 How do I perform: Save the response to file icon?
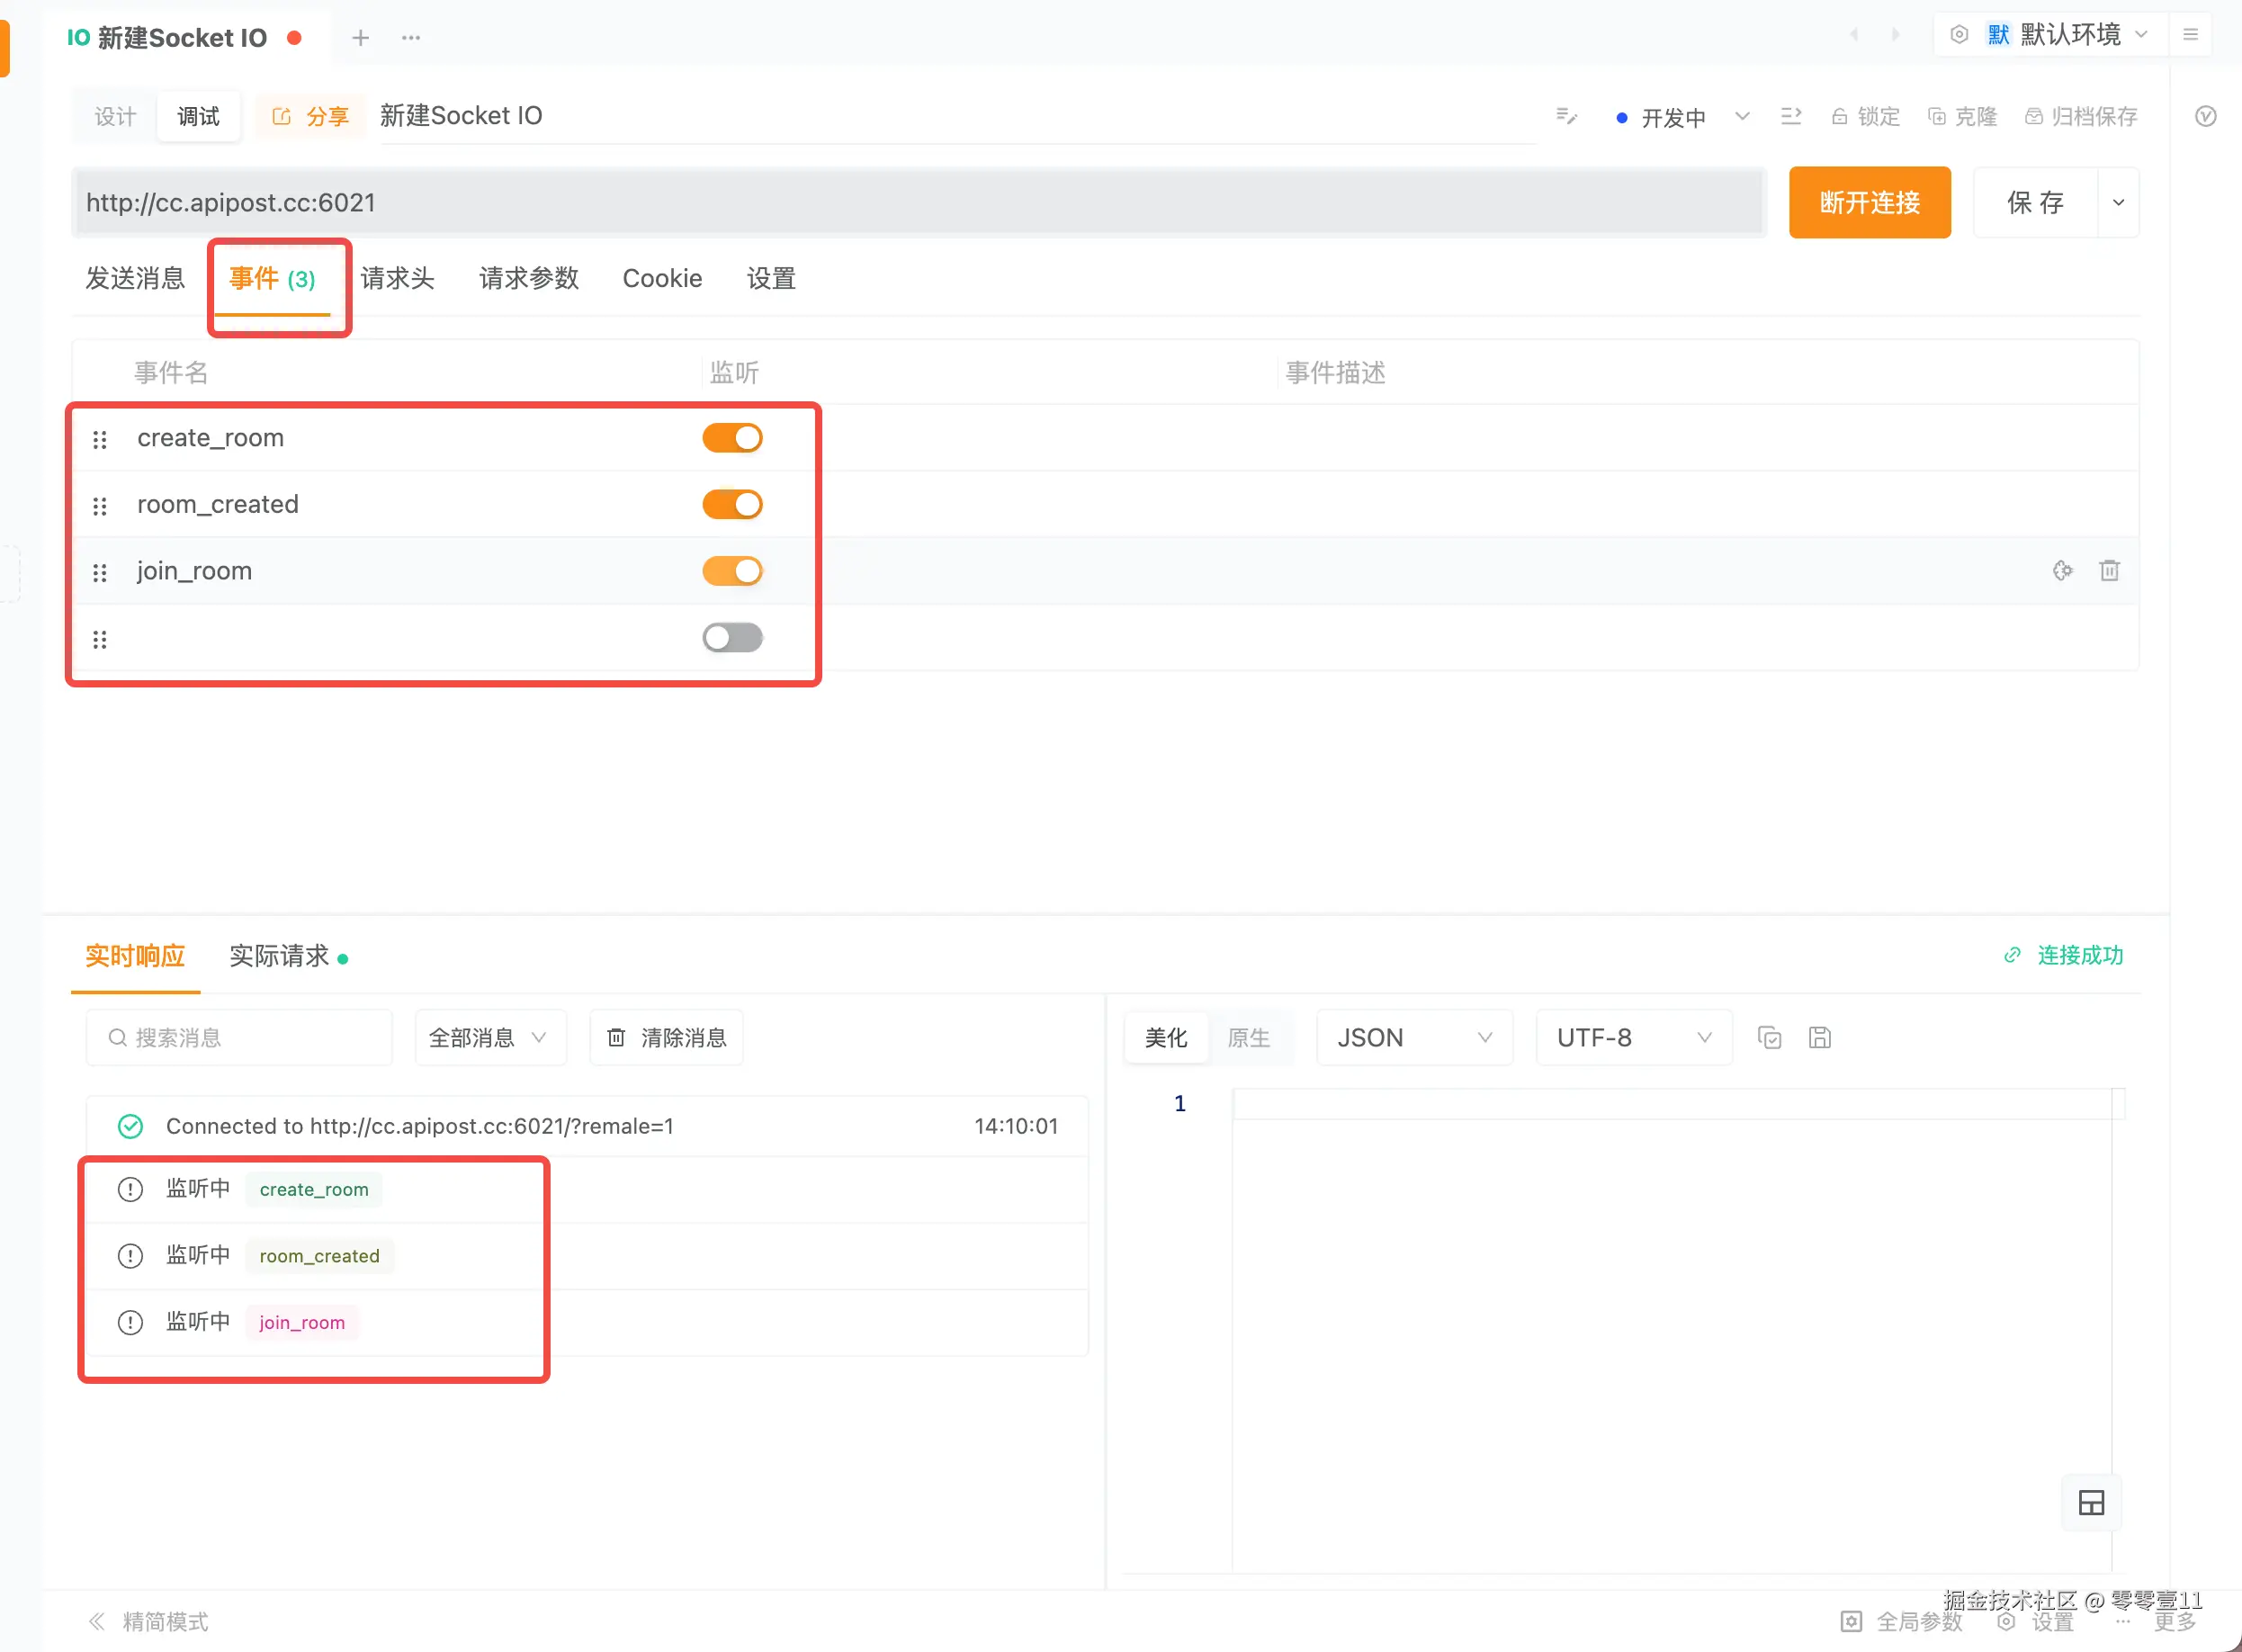[x=1819, y=1038]
